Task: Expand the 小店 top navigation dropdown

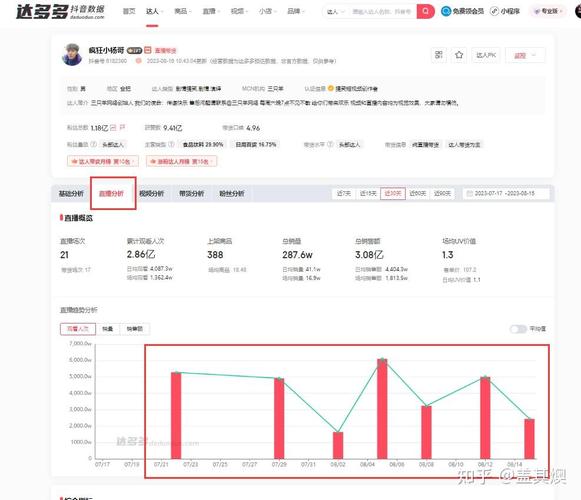Action: 268,11
